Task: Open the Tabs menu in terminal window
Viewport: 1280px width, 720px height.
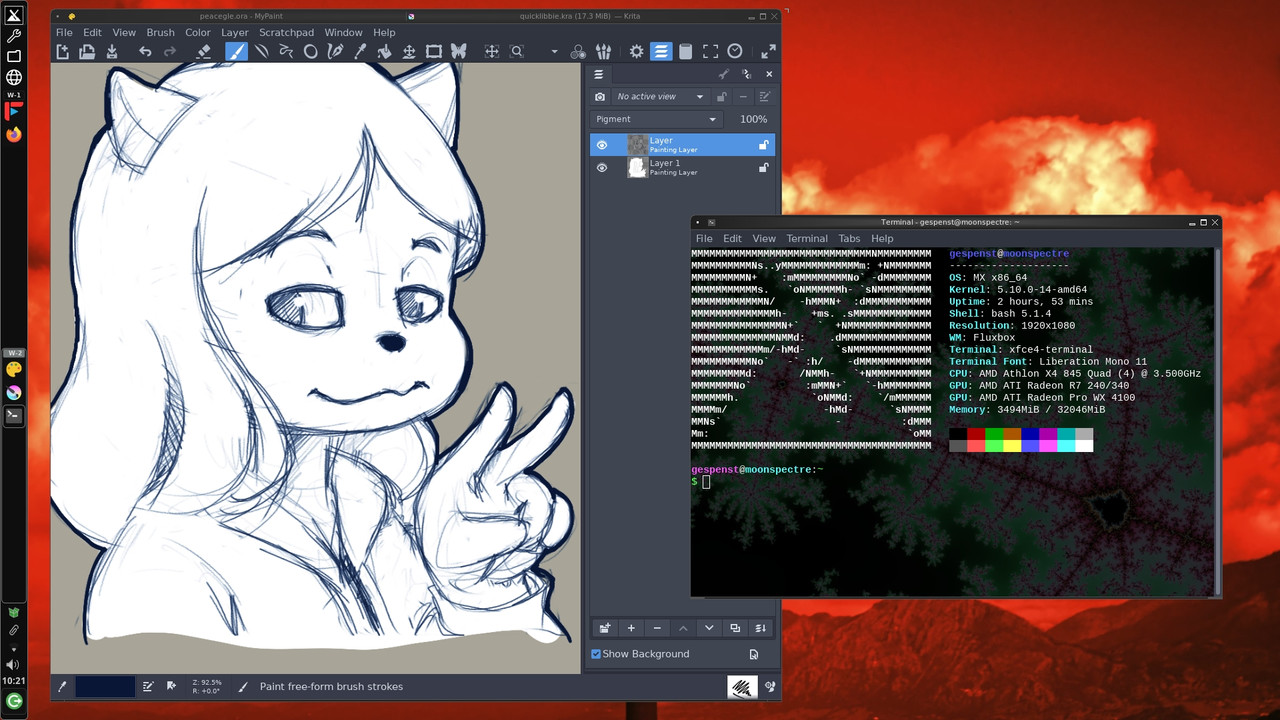Action: click(x=849, y=238)
